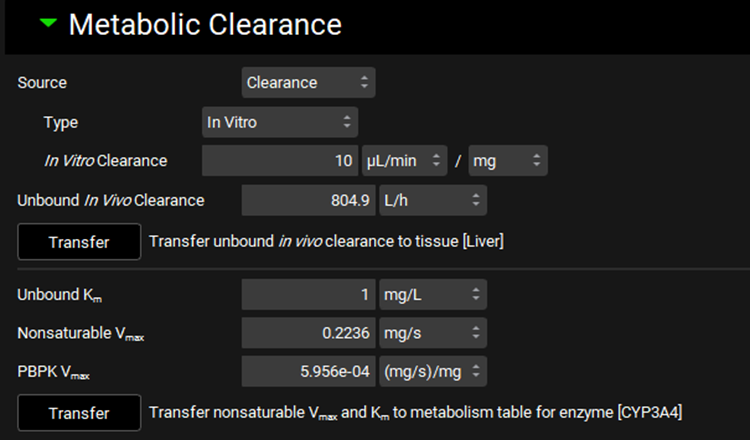Image resolution: width=750 pixels, height=440 pixels.
Task: Click the In Vitro Clearance label
Action: [105, 161]
